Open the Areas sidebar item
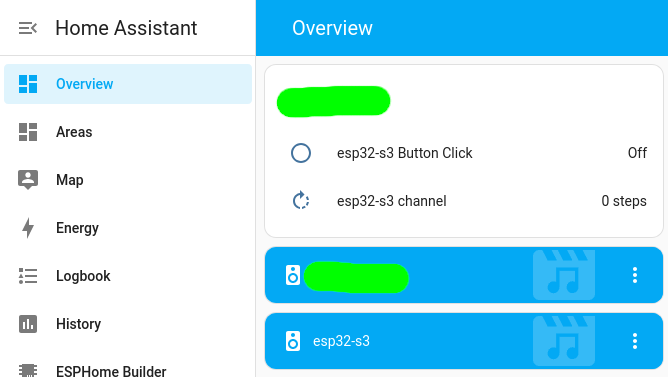 pos(128,132)
